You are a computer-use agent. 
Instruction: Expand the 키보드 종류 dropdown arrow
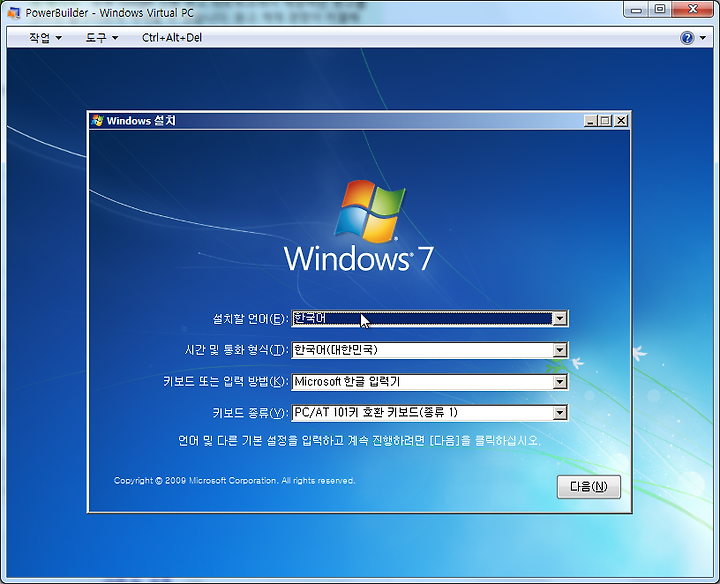[x=559, y=413]
